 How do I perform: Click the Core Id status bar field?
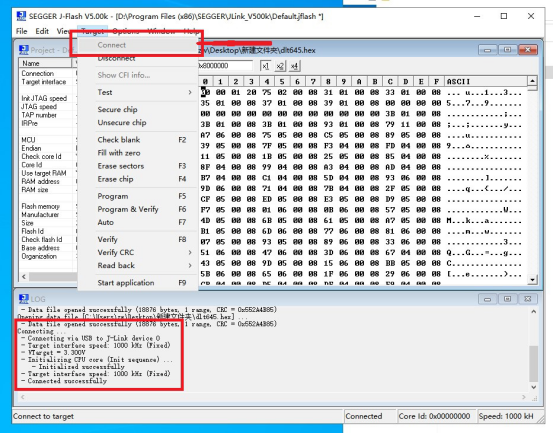(x=435, y=416)
